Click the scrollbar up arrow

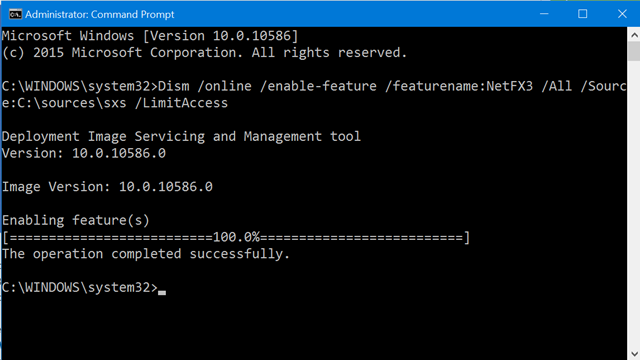(x=634, y=36)
